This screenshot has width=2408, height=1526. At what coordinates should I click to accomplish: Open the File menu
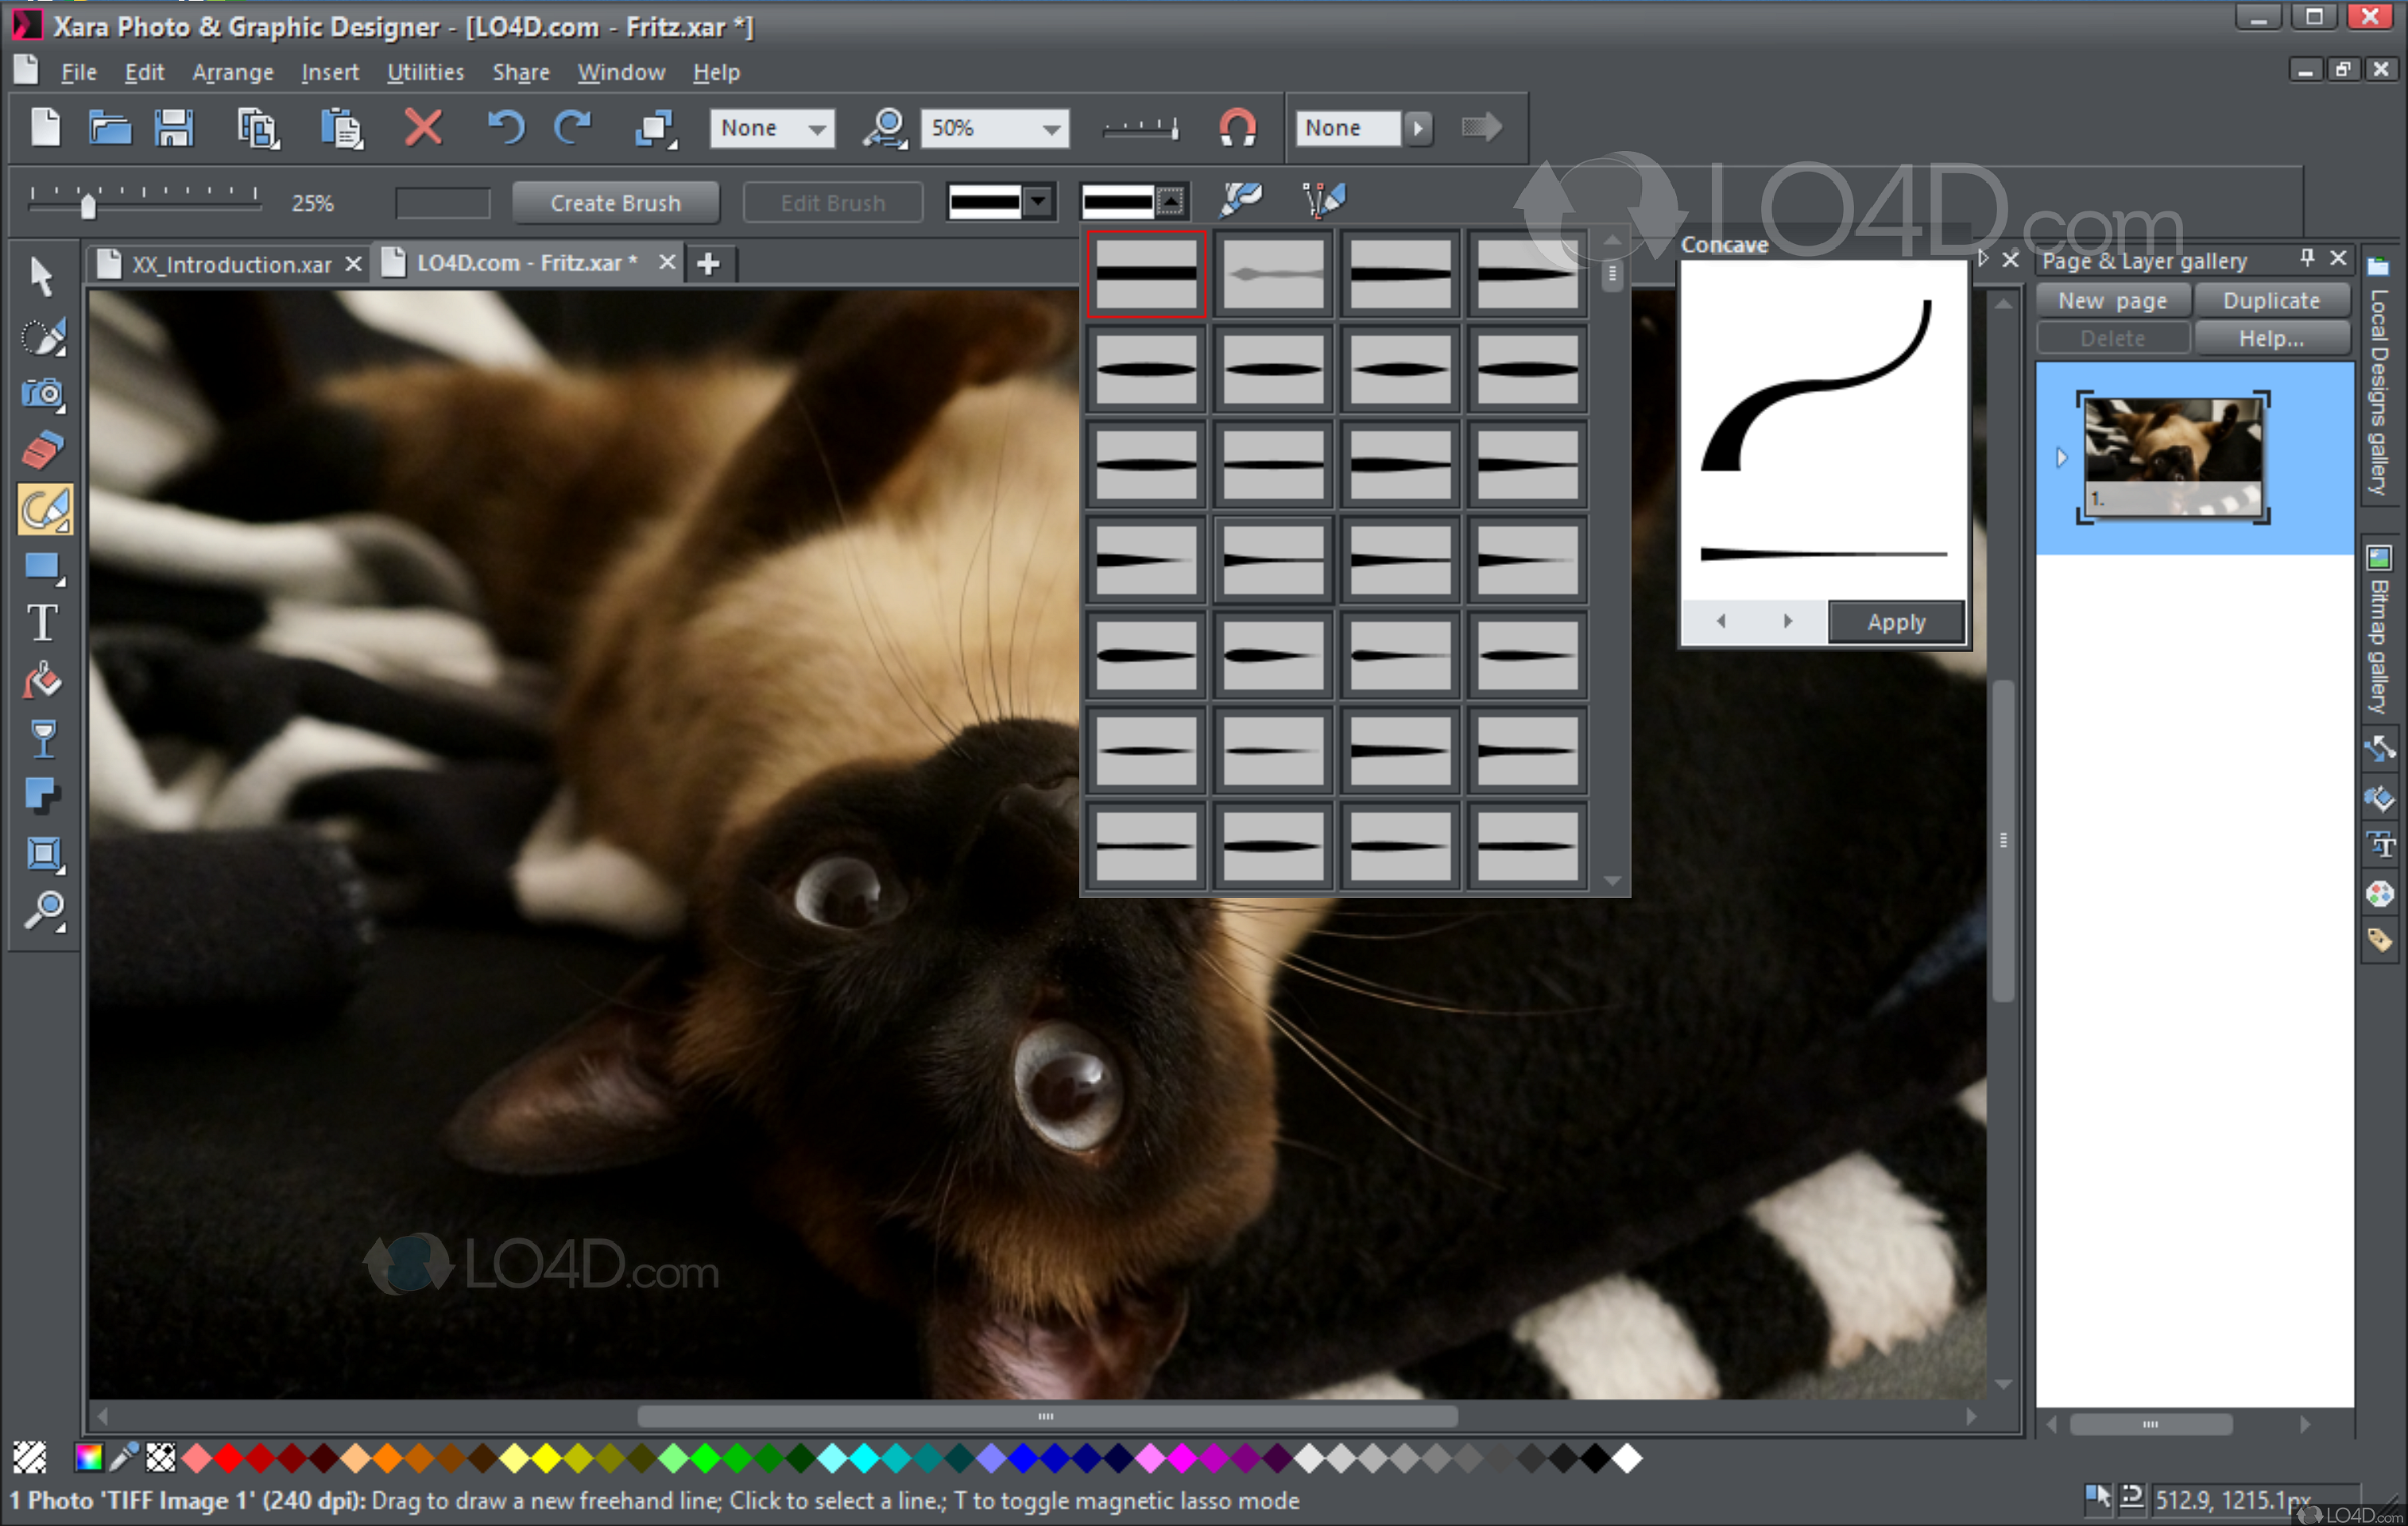tap(79, 72)
